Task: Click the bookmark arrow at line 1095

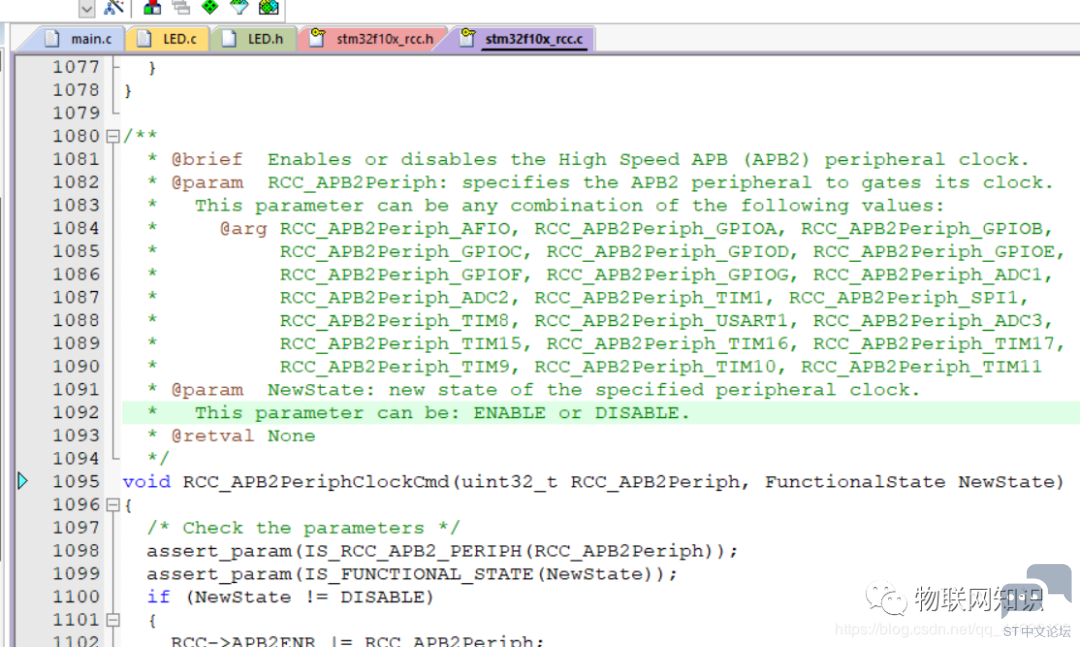Action: coord(23,482)
